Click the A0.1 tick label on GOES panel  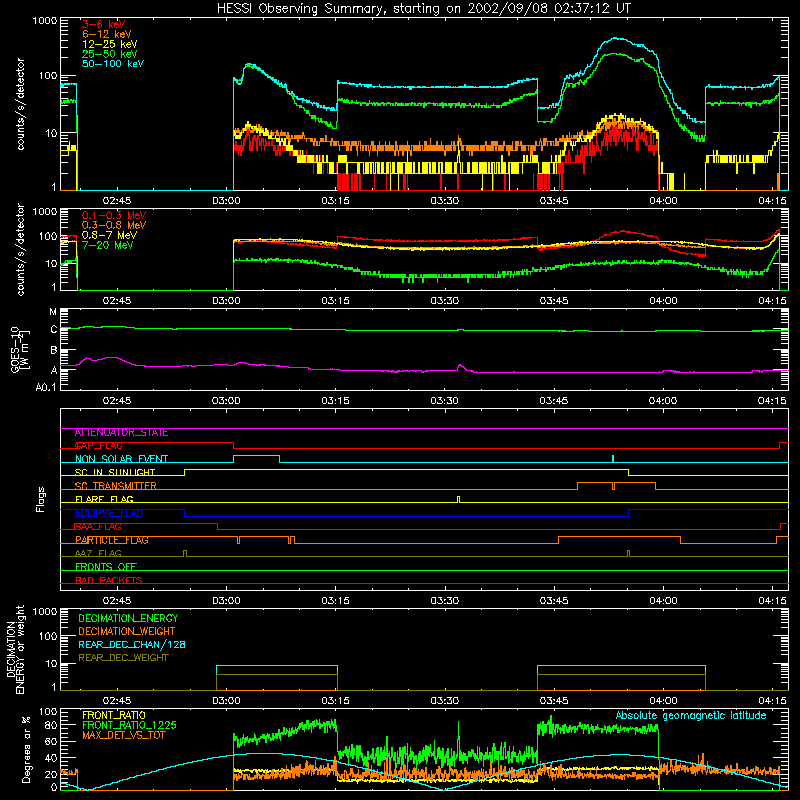tap(46, 387)
